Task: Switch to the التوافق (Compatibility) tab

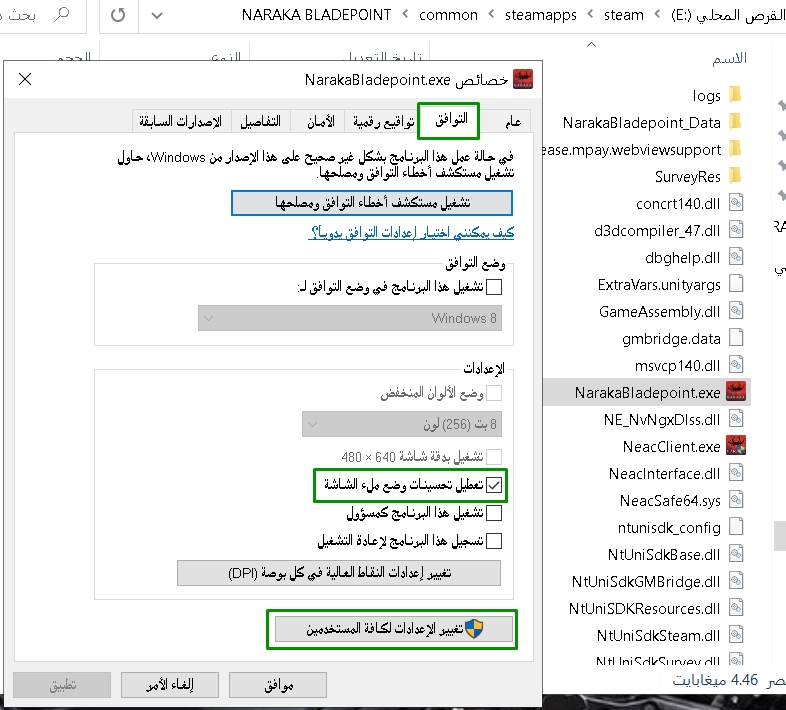Action: coord(451,120)
